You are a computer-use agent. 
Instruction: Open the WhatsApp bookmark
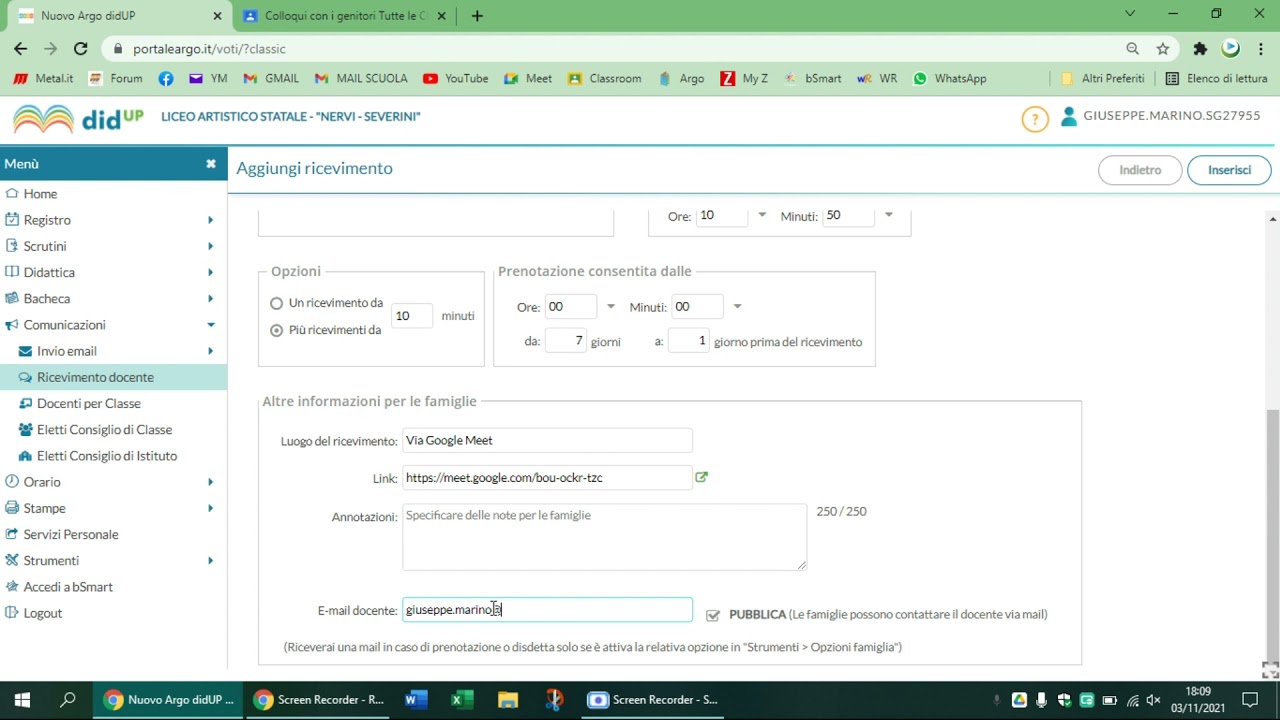(x=950, y=78)
